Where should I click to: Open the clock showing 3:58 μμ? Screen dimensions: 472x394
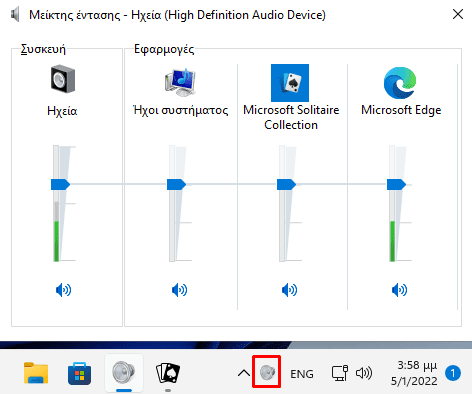(x=414, y=373)
